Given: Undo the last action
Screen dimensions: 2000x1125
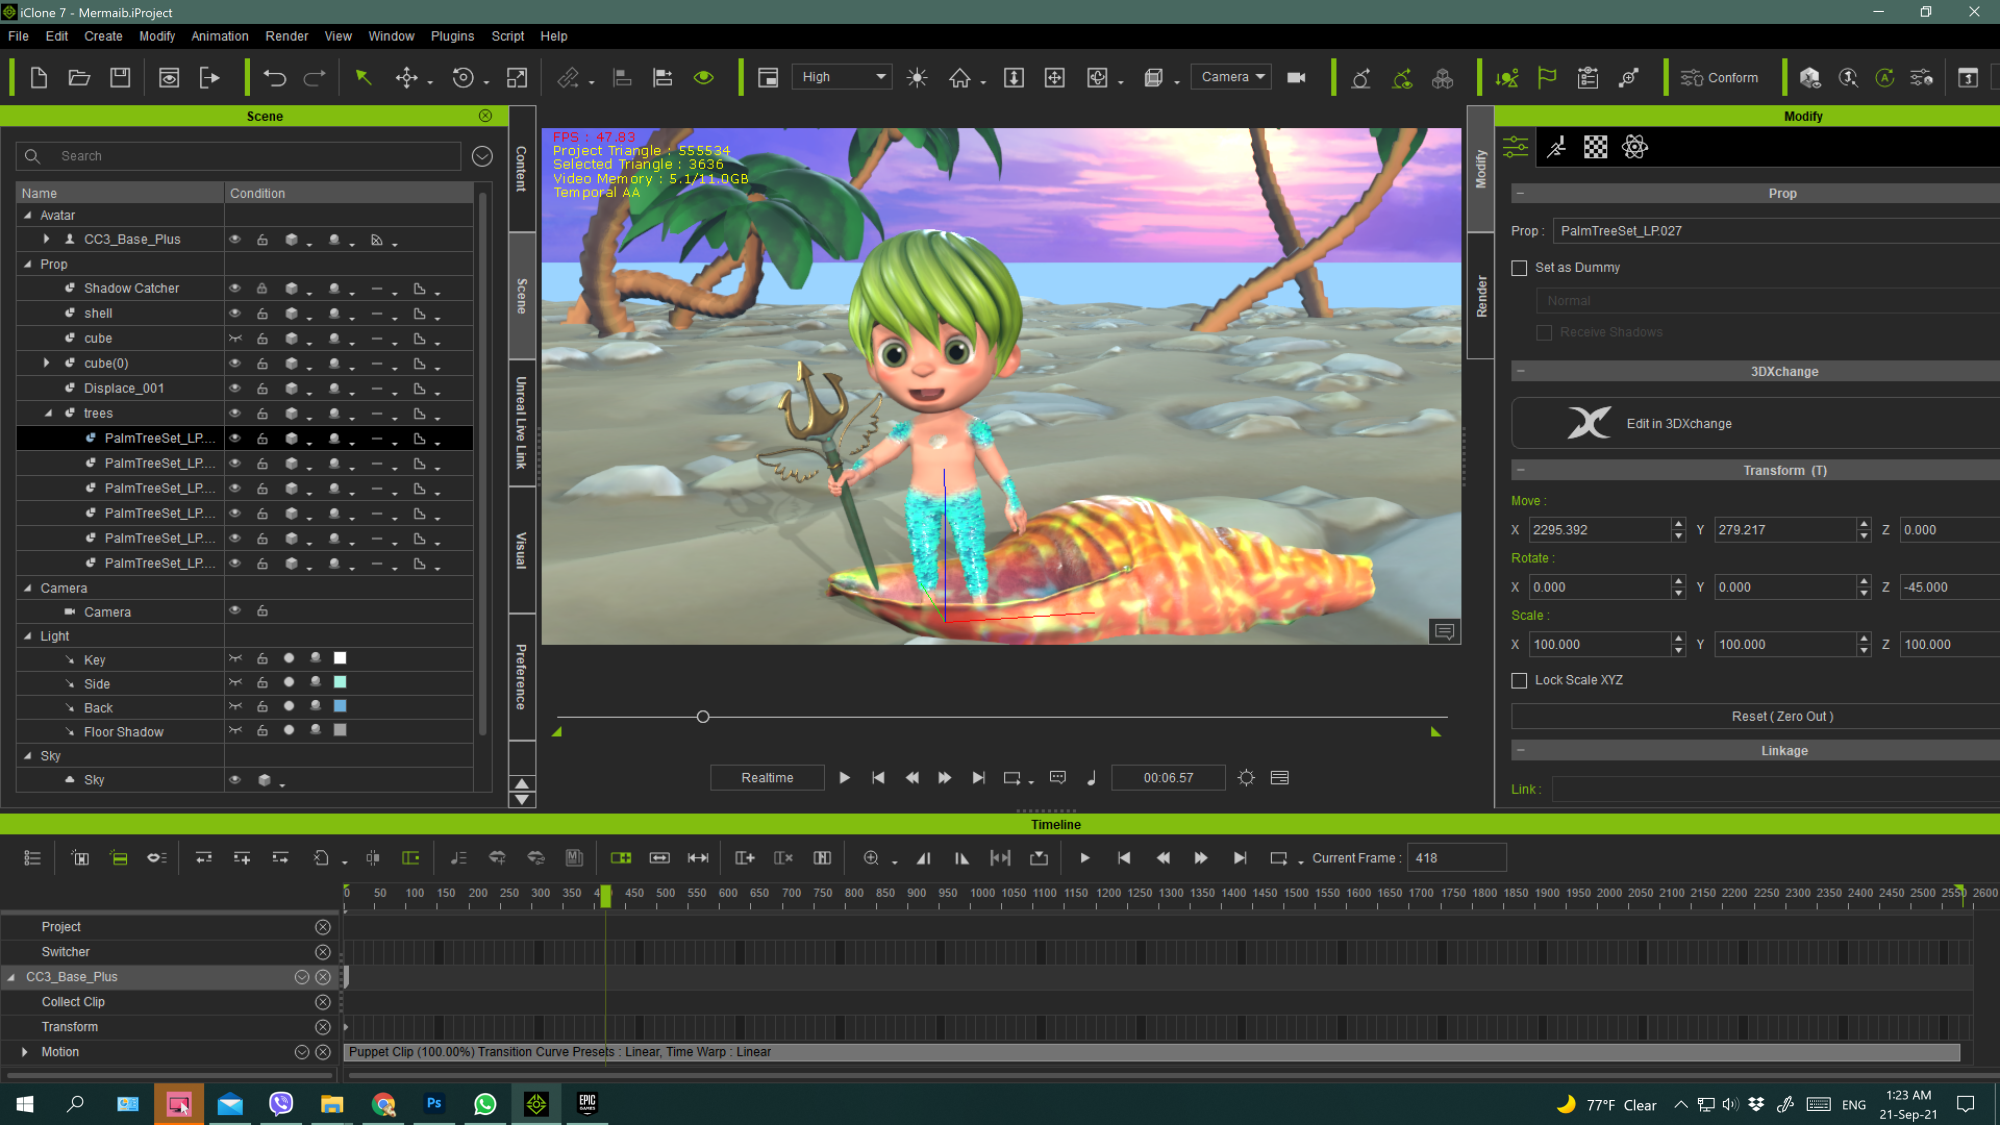Looking at the screenshot, I should 275,78.
